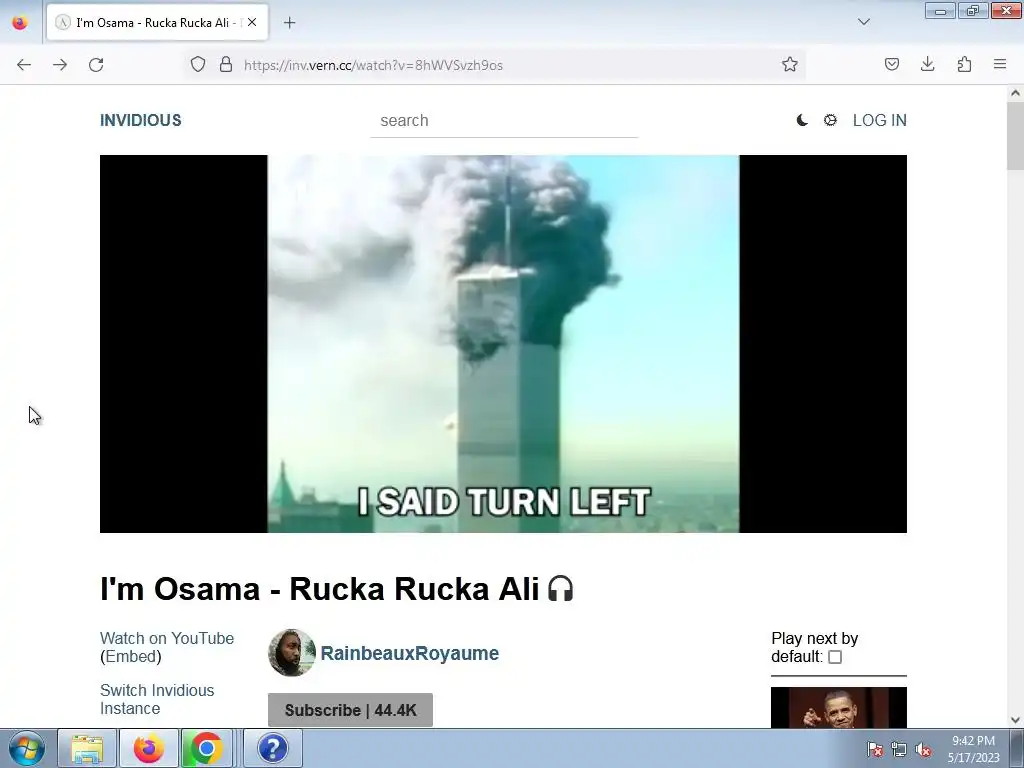This screenshot has width=1024, height=768.
Task: Open the extensions puzzle icon
Action: [964, 64]
